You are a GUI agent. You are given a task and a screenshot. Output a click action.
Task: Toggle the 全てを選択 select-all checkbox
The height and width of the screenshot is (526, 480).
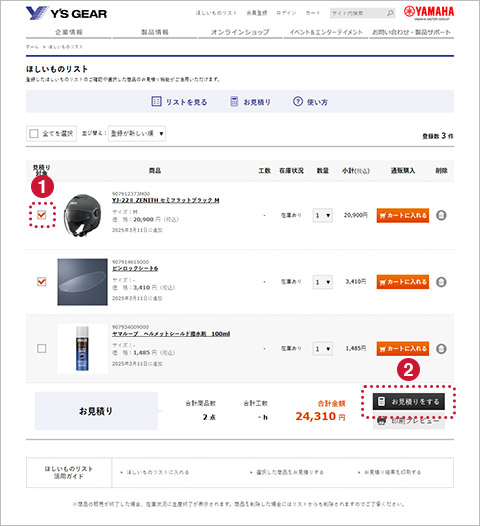coord(34,134)
